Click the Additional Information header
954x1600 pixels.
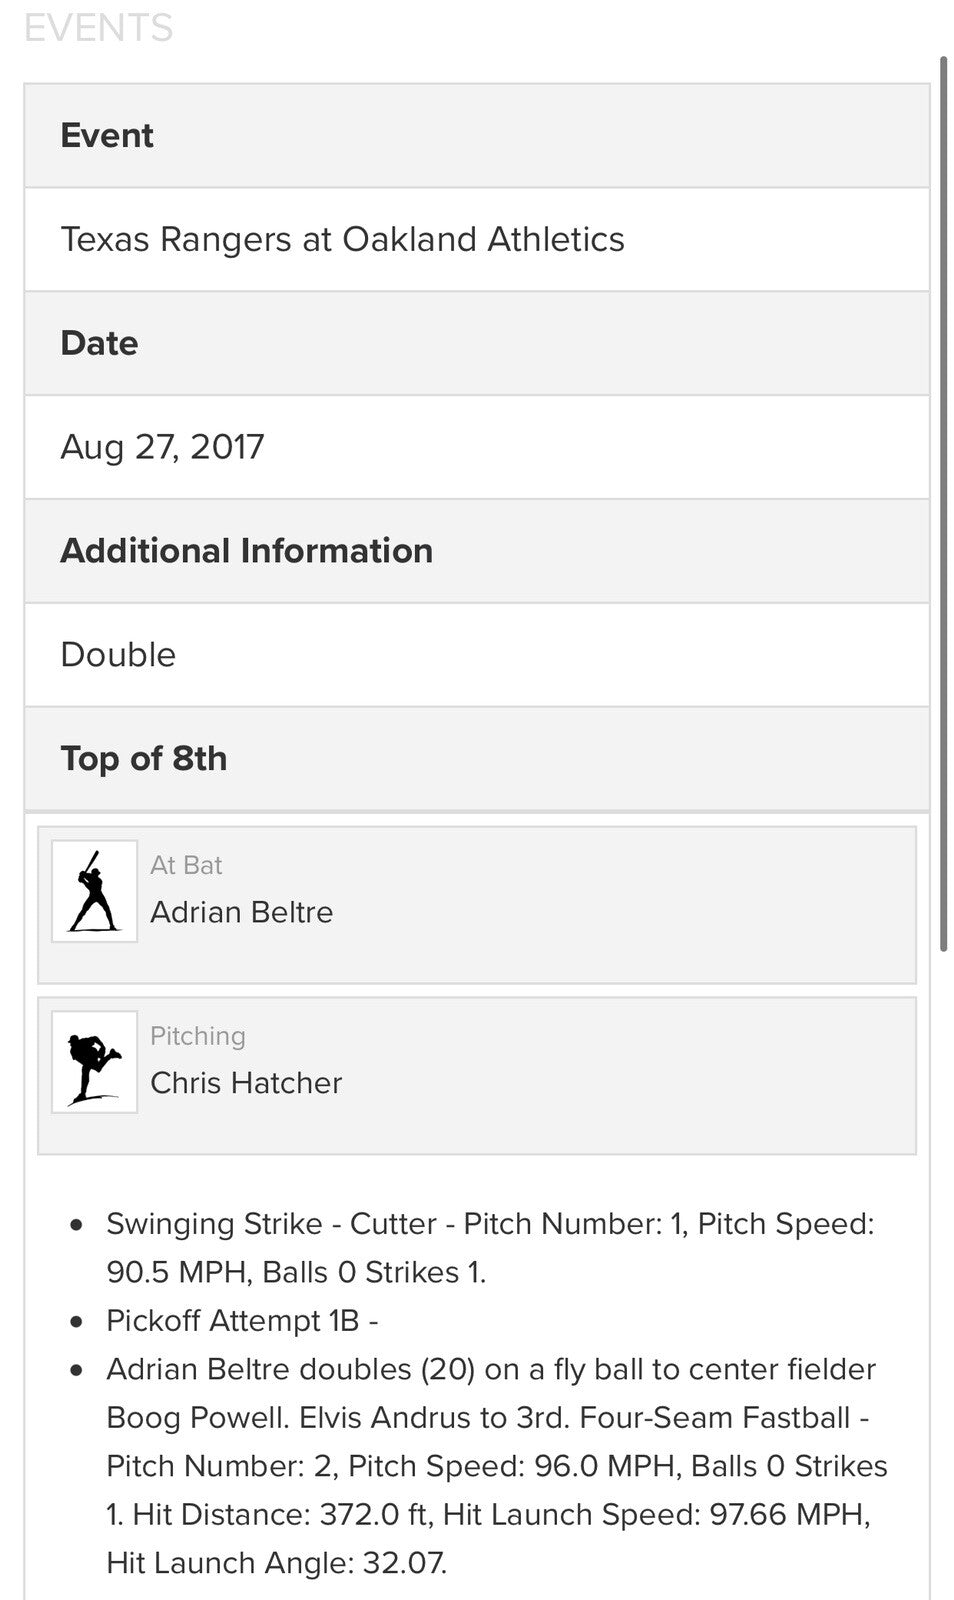(246, 551)
